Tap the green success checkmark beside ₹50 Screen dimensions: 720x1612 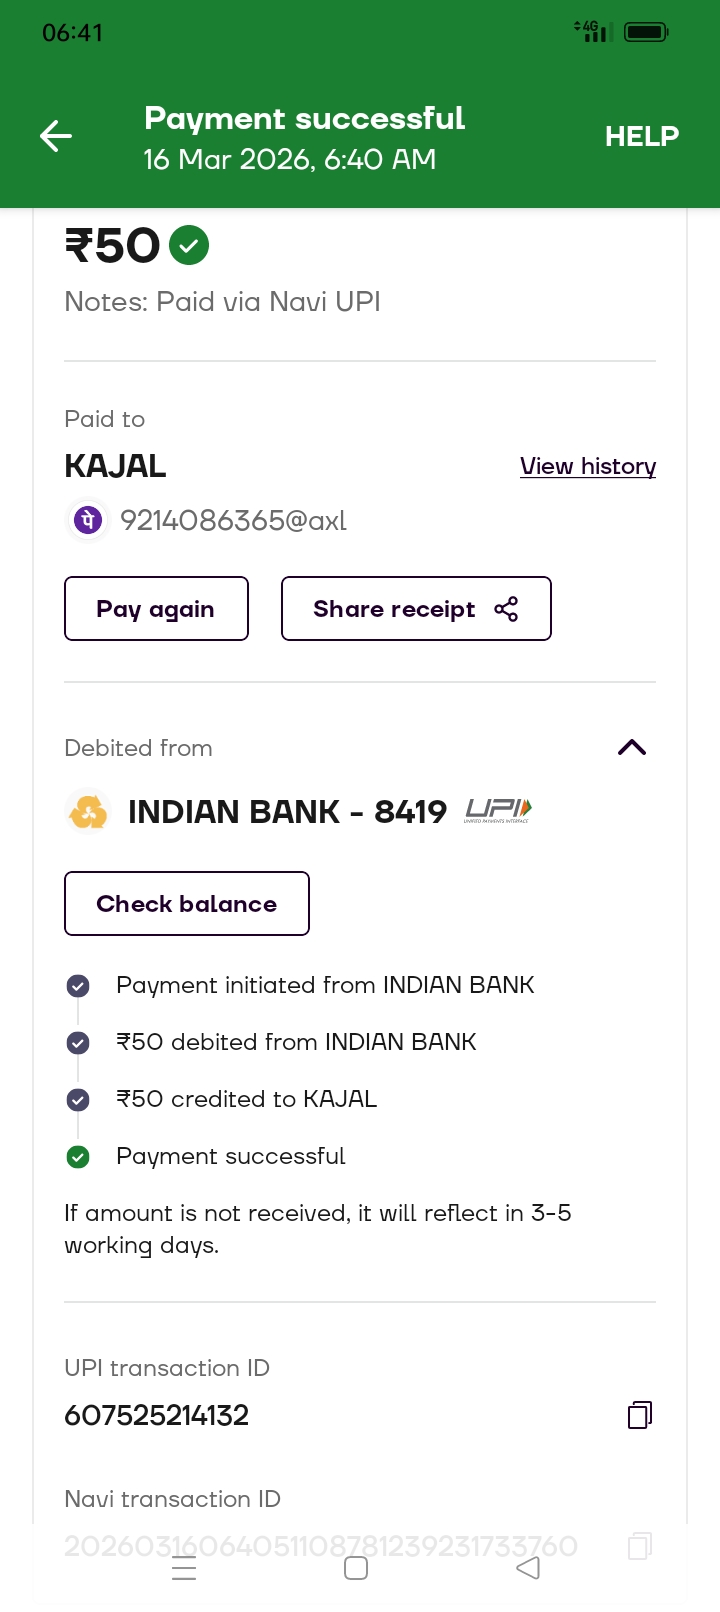[x=189, y=245]
